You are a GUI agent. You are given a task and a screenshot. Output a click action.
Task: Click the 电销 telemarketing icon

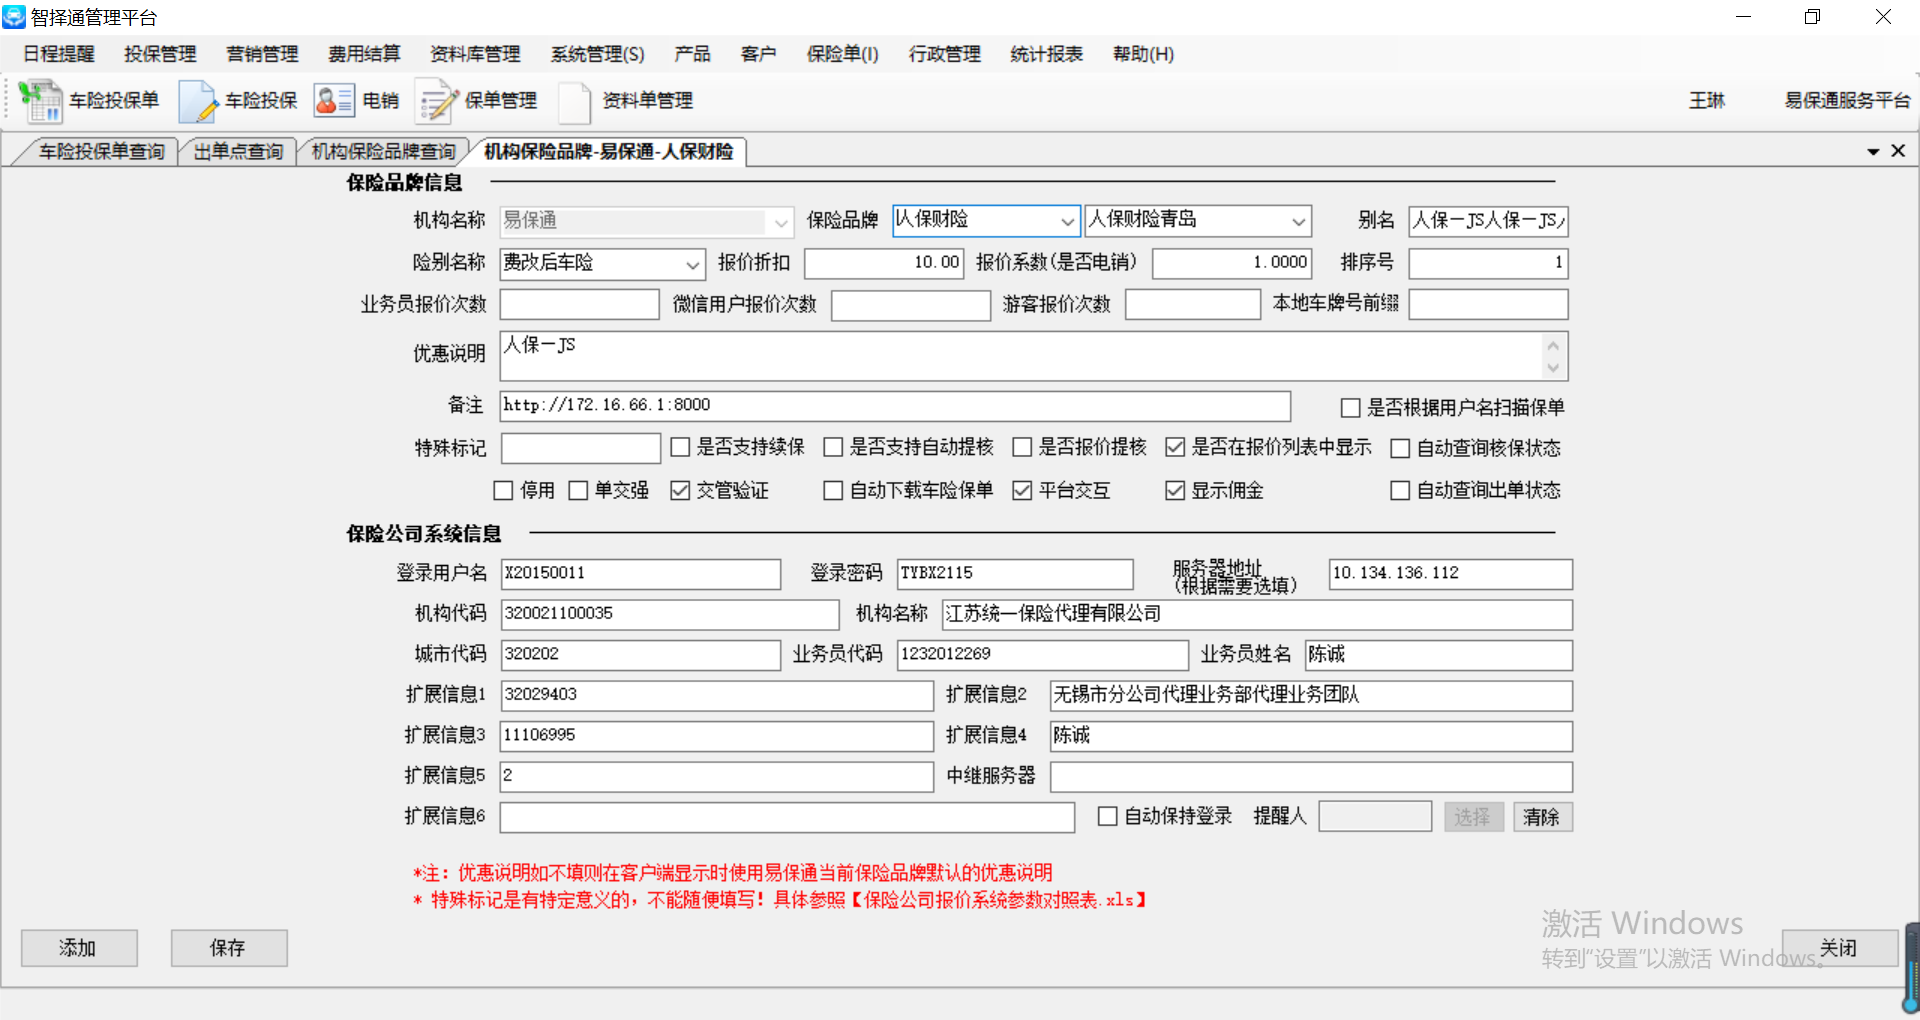334,101
